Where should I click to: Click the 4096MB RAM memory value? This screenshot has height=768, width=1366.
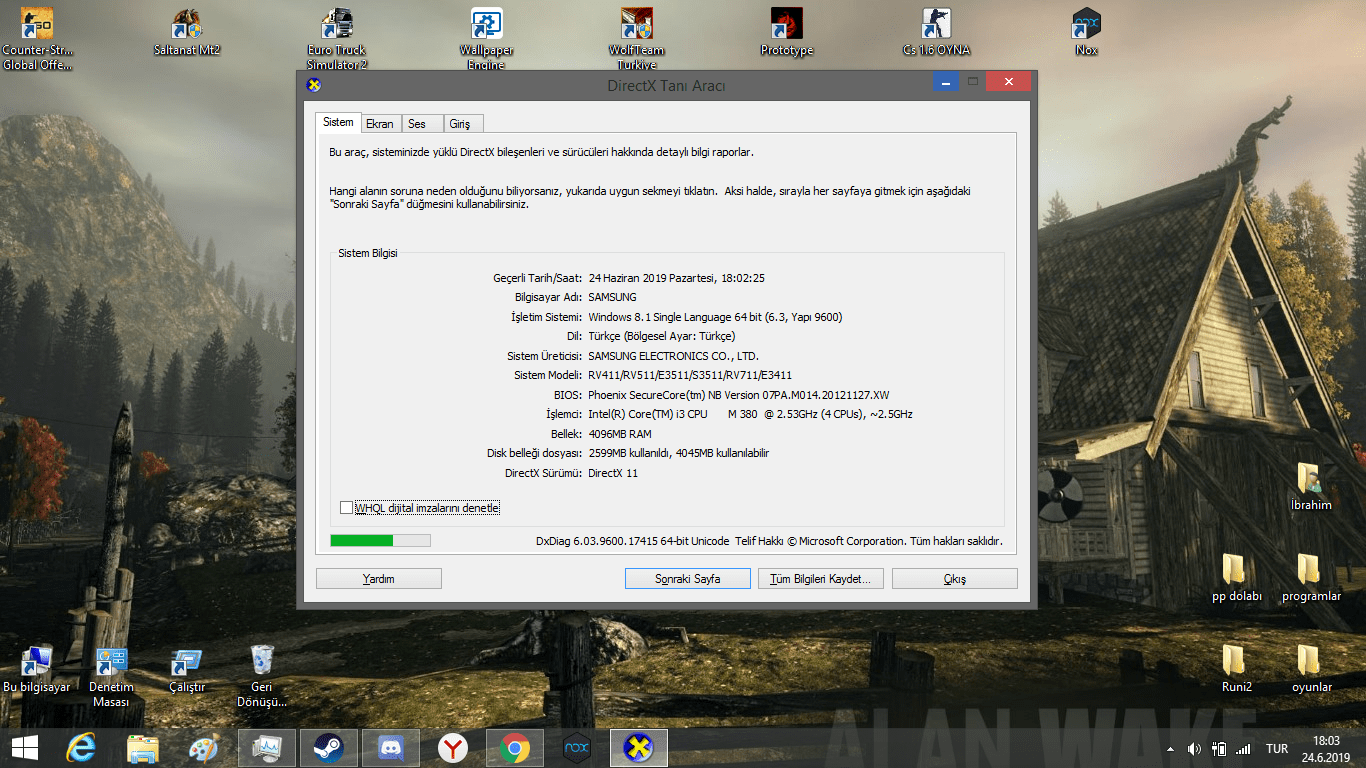pyautogui.click(x=619, y=434)
